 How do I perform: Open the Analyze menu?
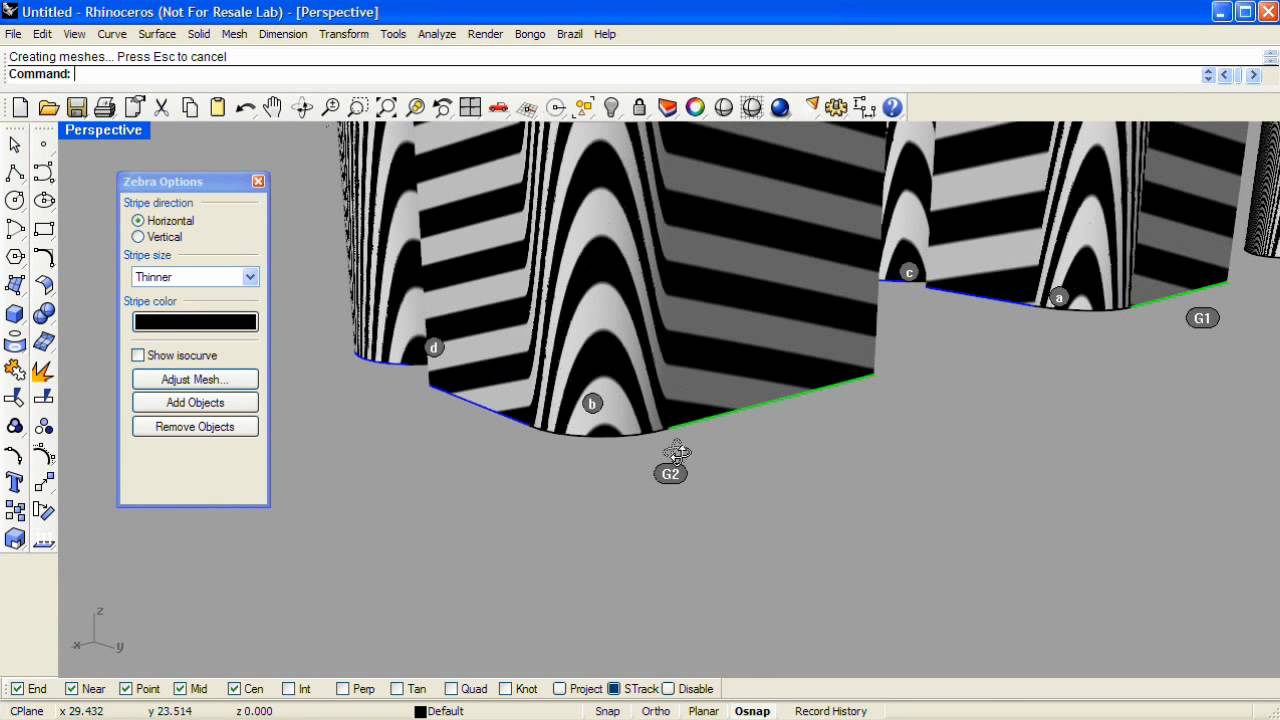click(x=437, y=34)
